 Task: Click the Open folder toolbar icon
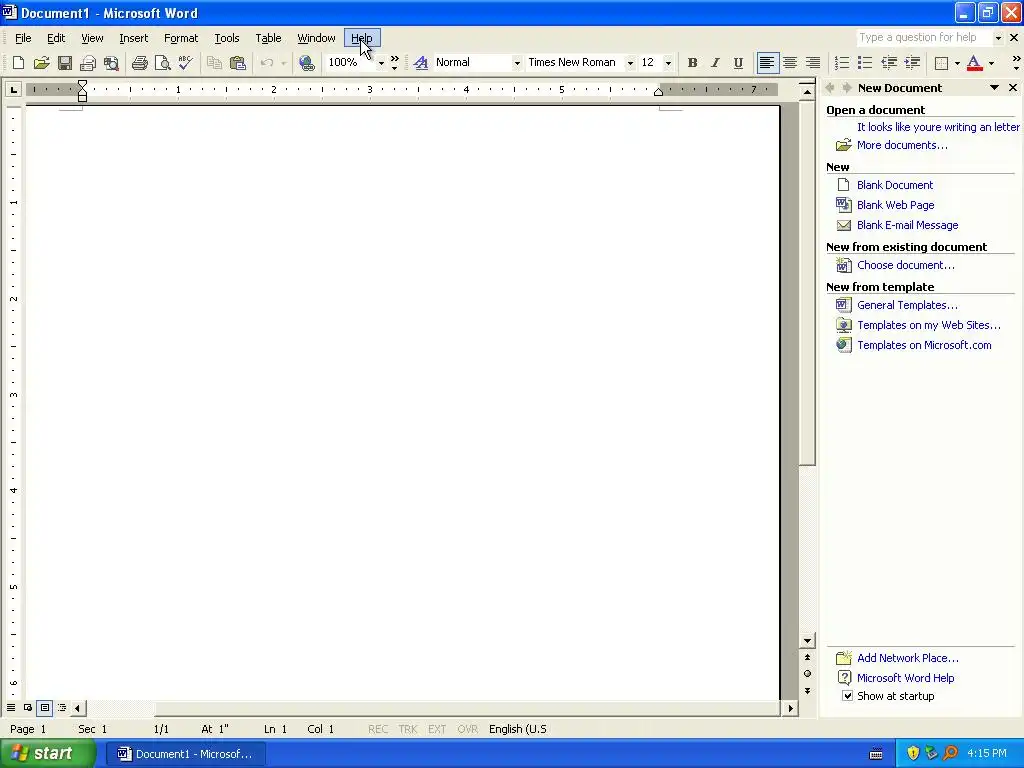click(x=42, y=63)
